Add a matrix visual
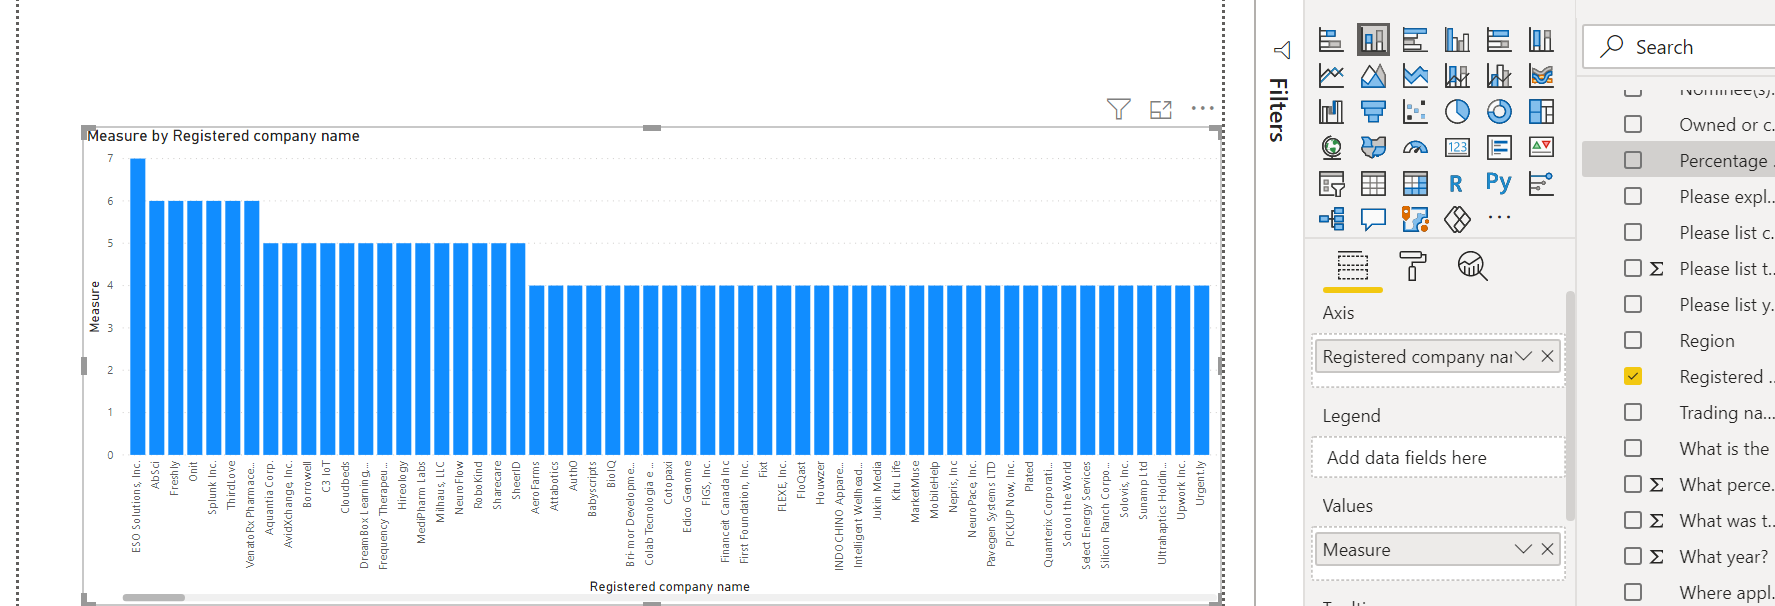Image resolution: width=1775 pixels, height=606 pixels. 1415,184
